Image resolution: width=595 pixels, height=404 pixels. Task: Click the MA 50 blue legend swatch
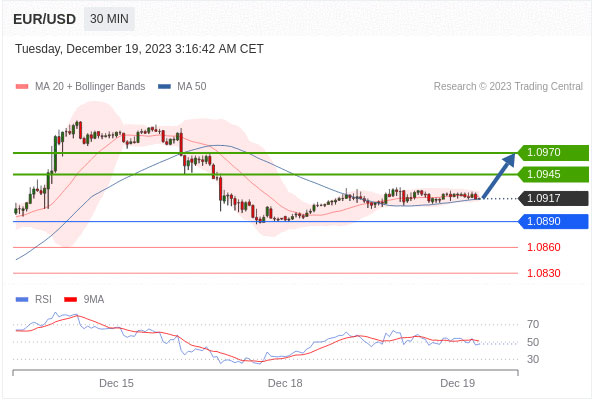164,86
